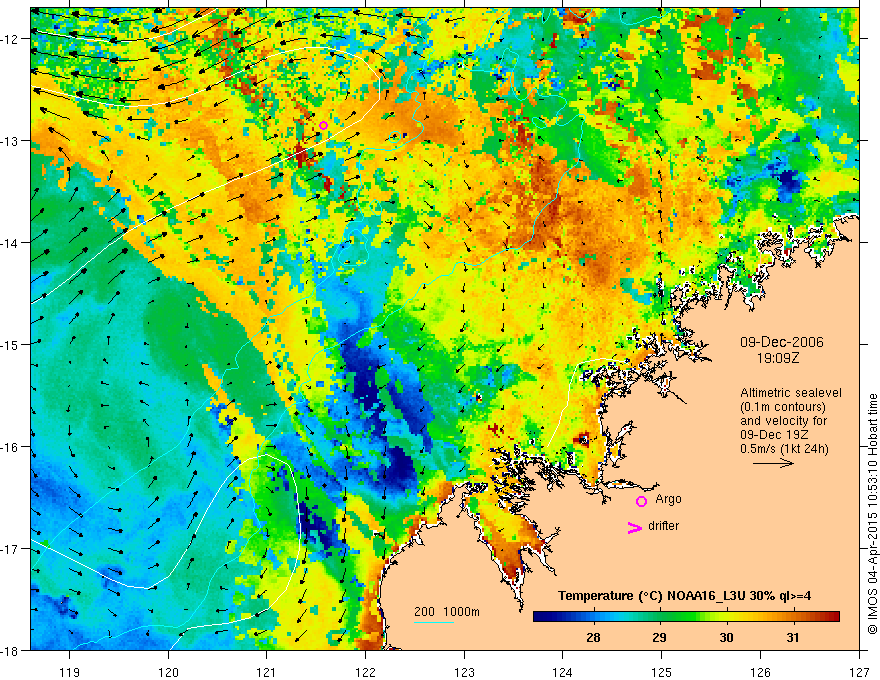Click the '126' longitude axis label
880x680 pixels.
click(760, 672)
